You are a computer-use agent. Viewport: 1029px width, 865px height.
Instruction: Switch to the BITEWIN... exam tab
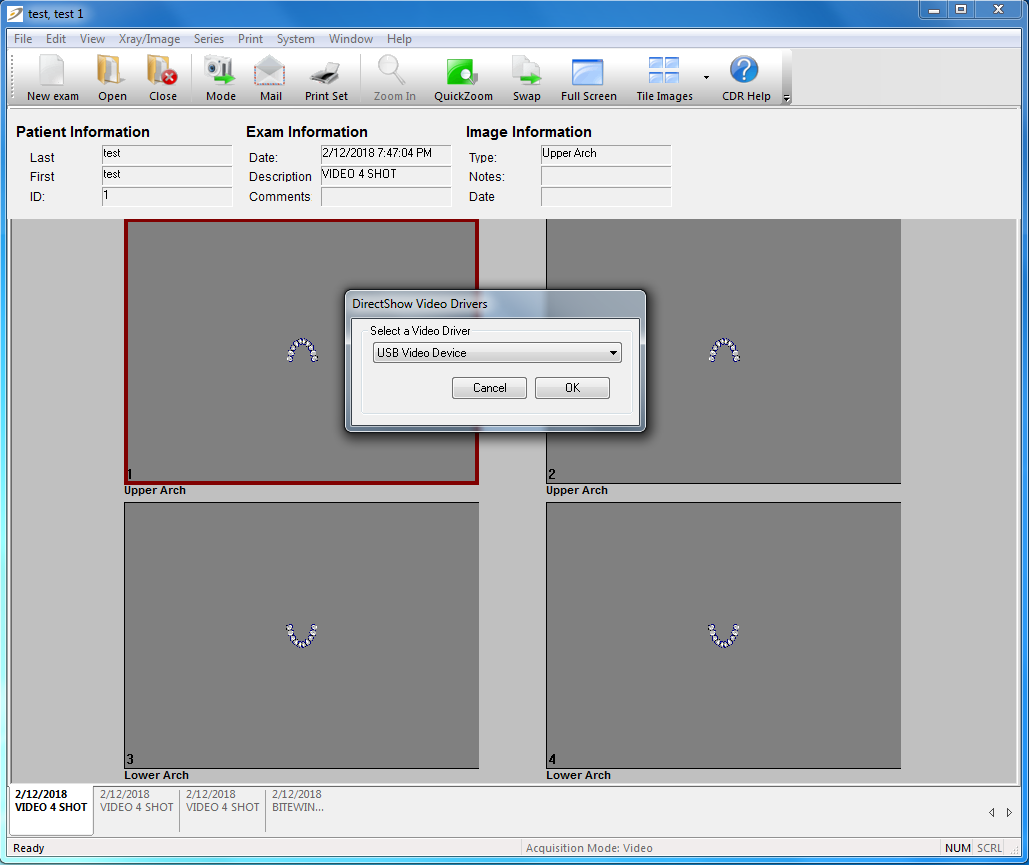298,801
